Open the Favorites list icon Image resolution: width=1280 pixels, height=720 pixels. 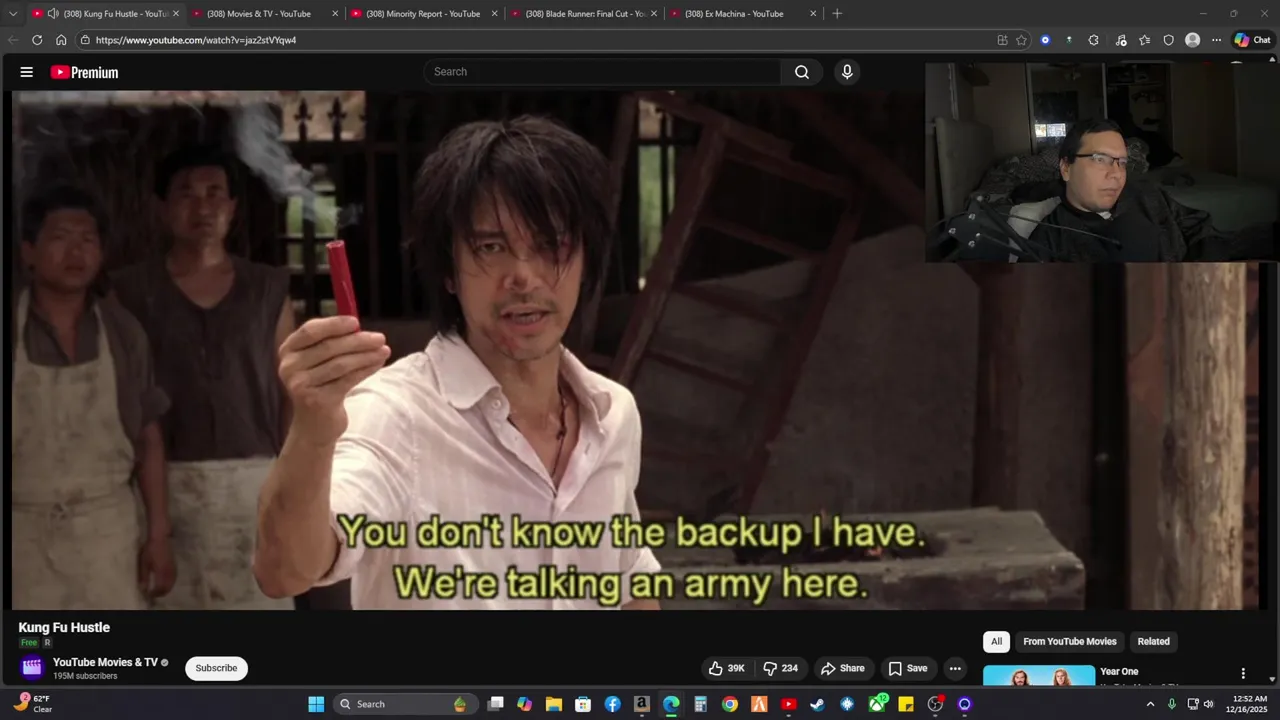1145,40
